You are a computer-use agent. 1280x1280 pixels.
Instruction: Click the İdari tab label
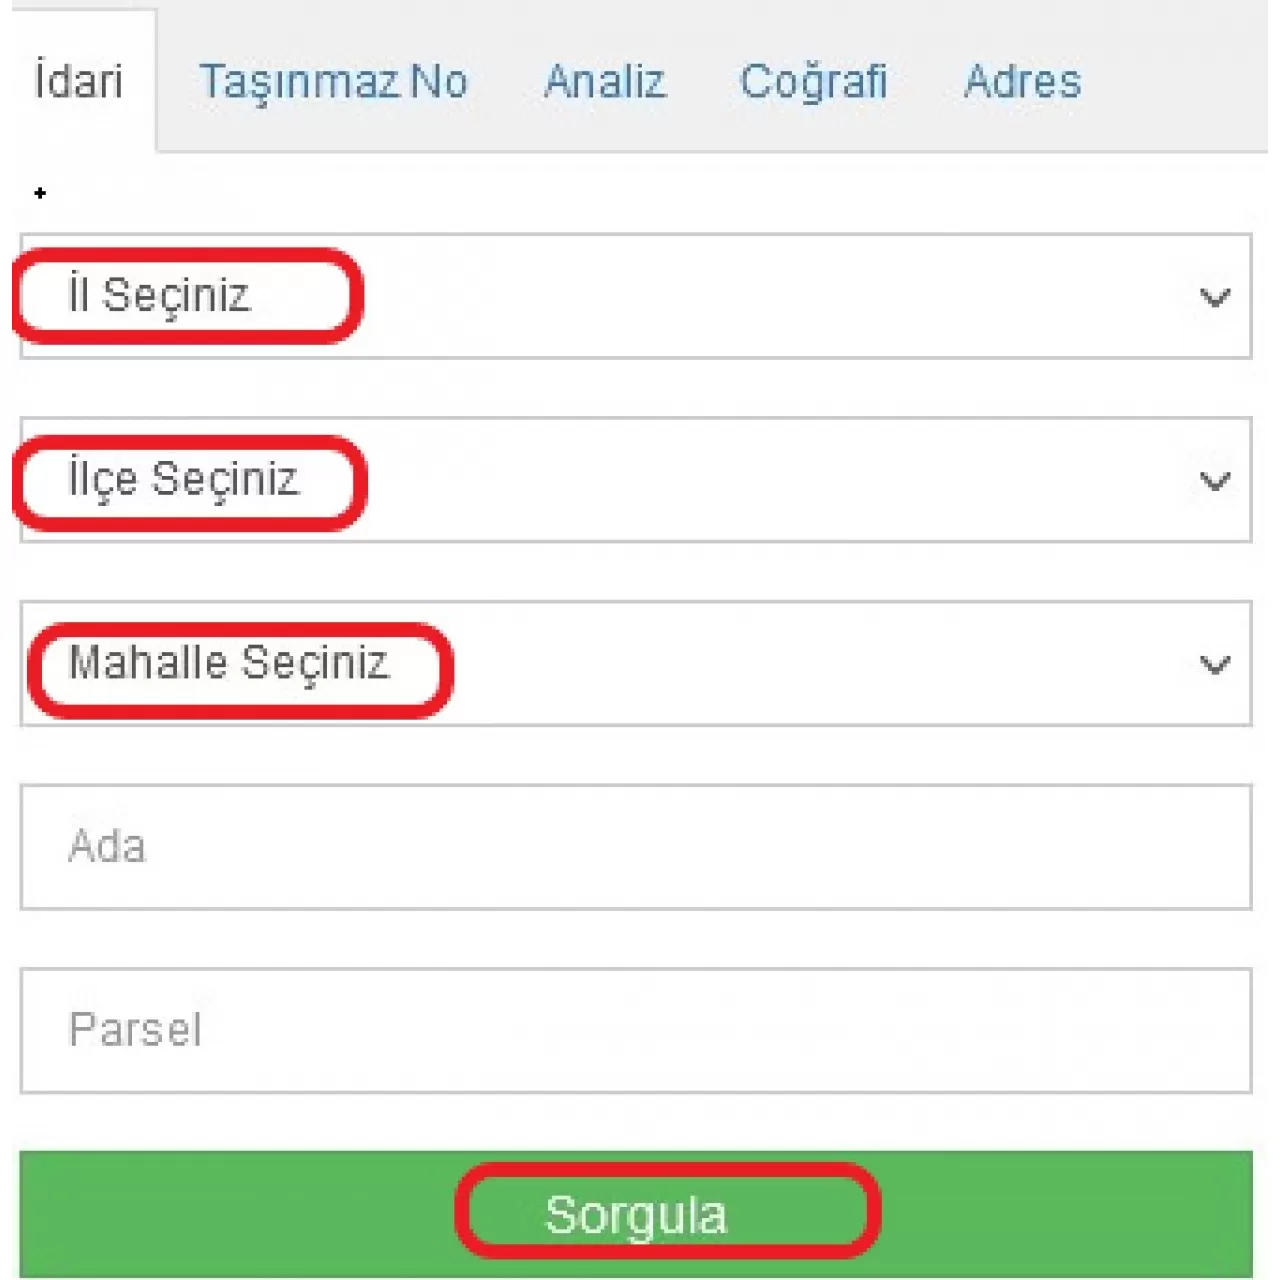76,82
